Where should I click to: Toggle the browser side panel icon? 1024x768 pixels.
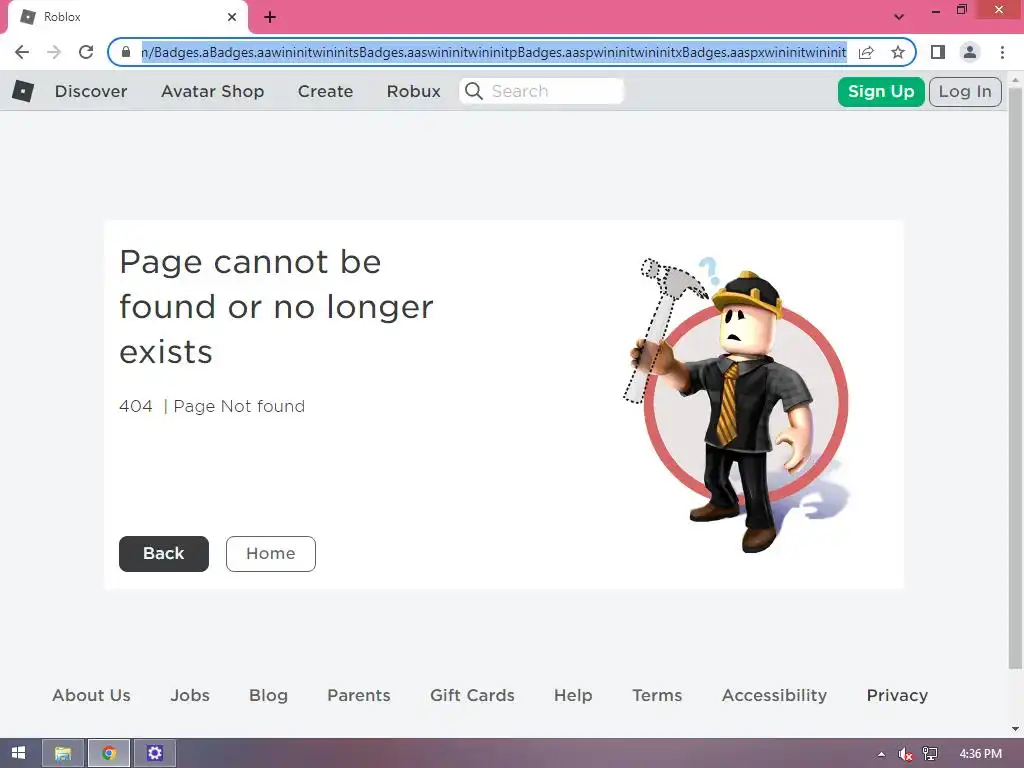coord(938,52)
